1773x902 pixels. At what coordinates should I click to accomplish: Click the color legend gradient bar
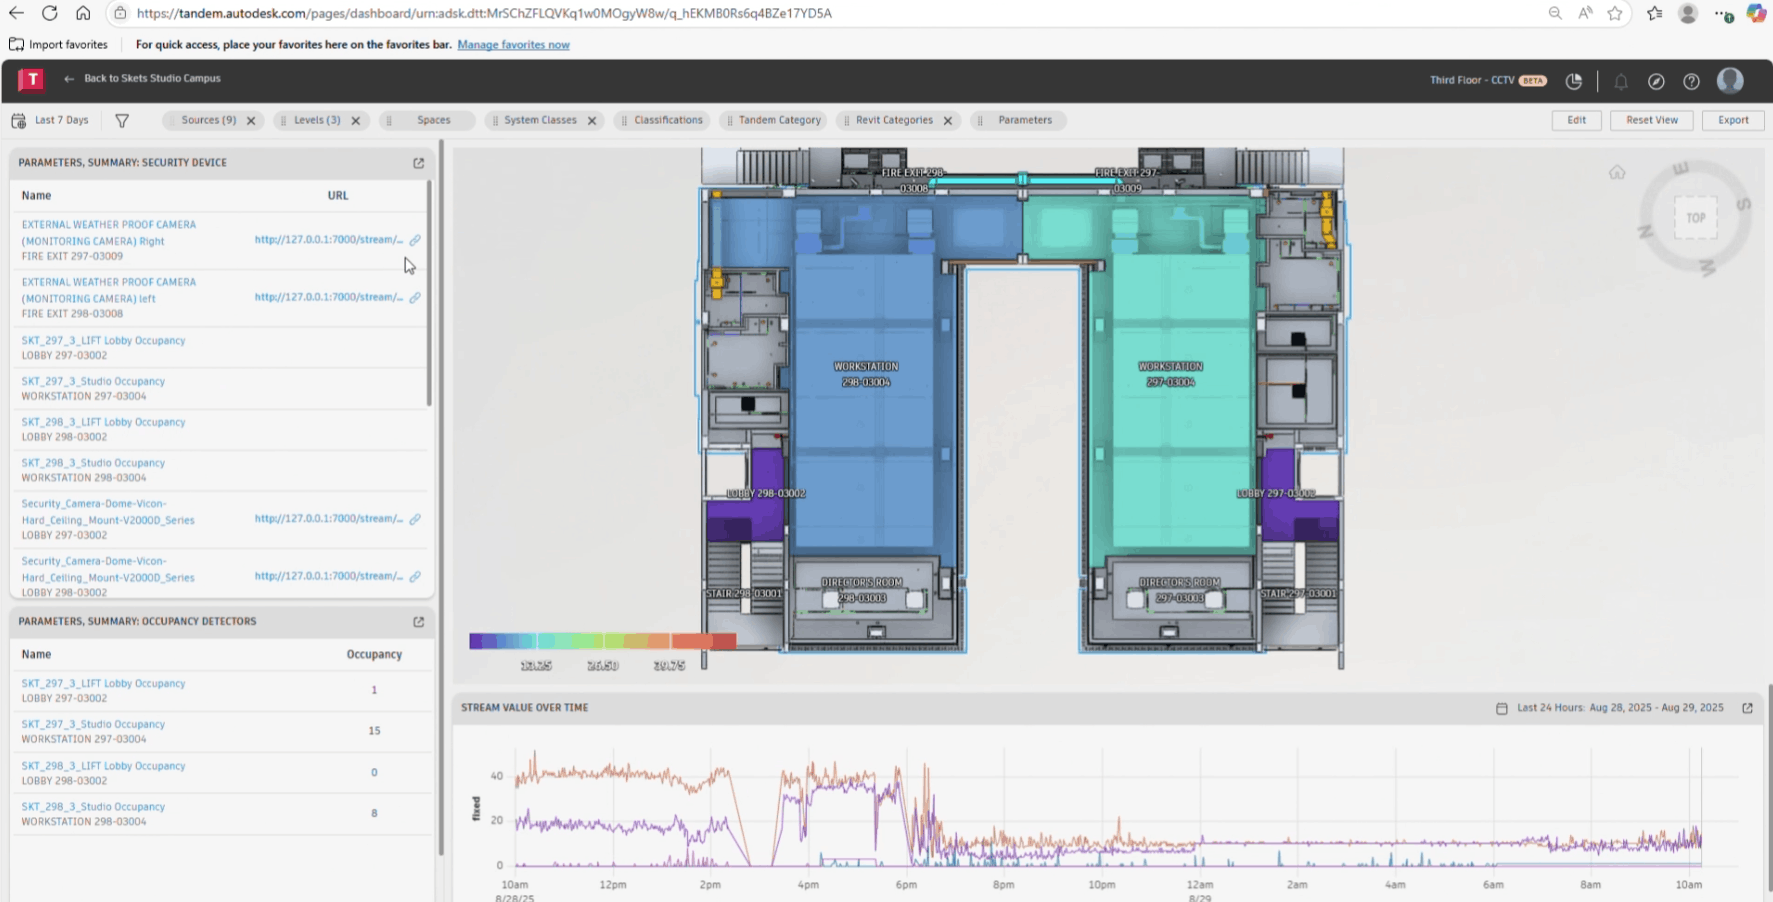(602, 641)
